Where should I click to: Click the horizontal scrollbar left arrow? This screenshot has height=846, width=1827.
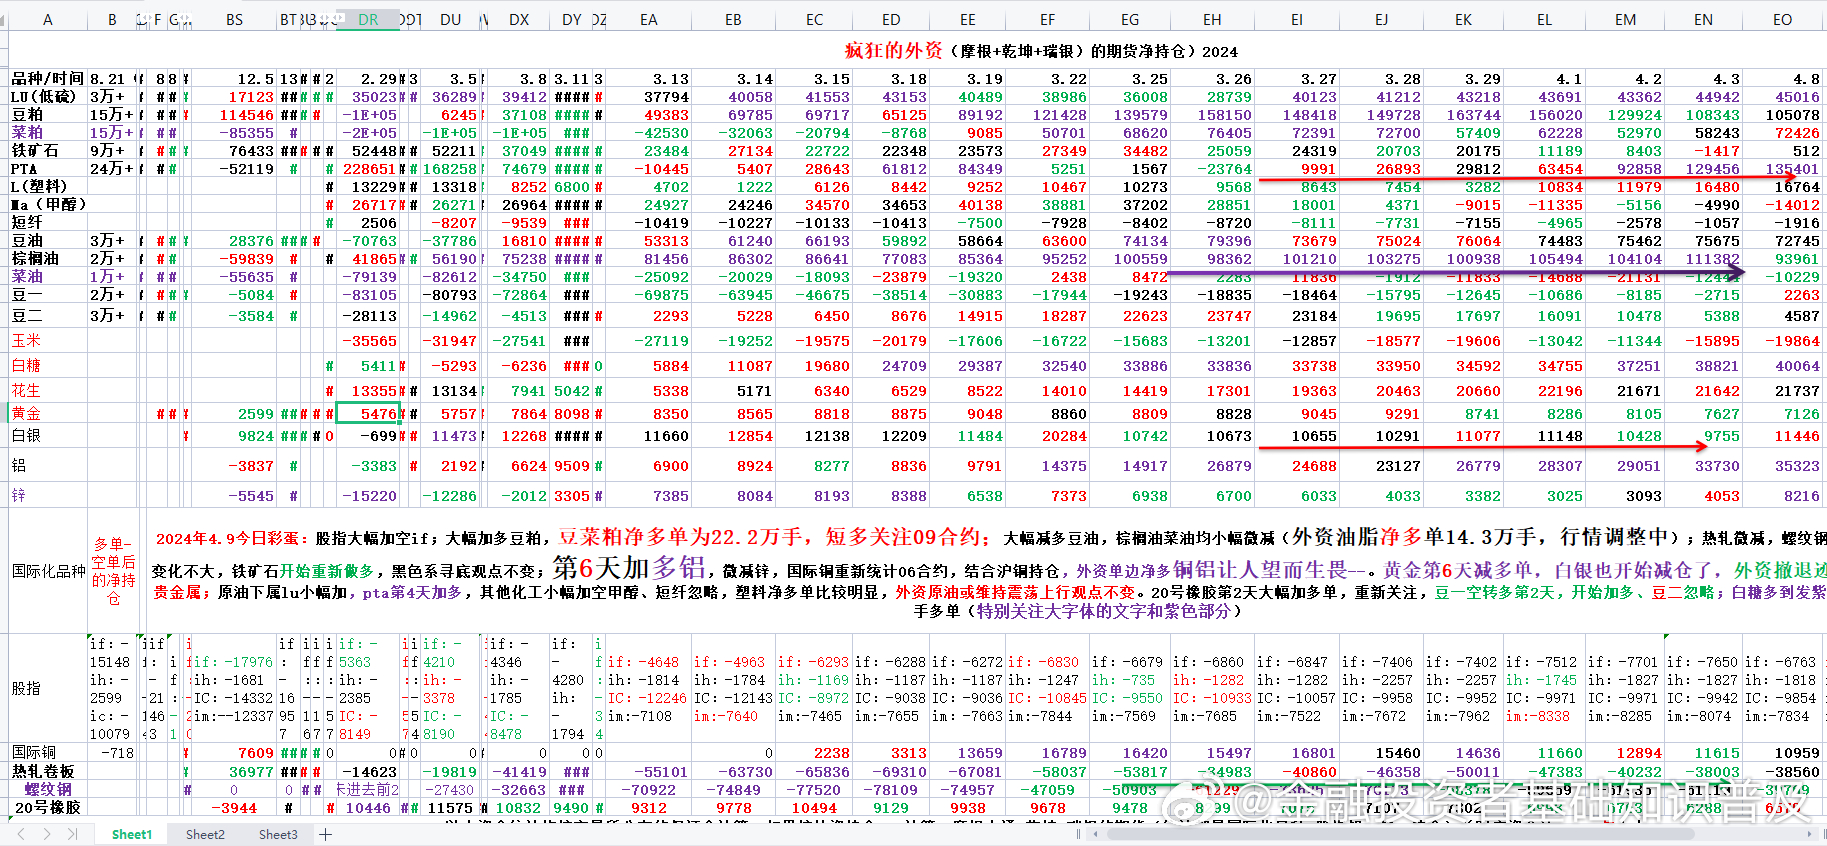(1096, 834)
